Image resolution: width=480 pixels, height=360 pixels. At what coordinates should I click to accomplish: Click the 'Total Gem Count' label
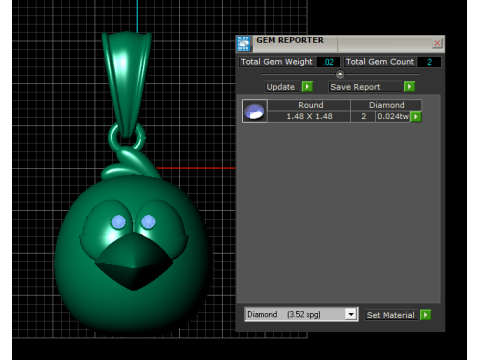[380, 62]
